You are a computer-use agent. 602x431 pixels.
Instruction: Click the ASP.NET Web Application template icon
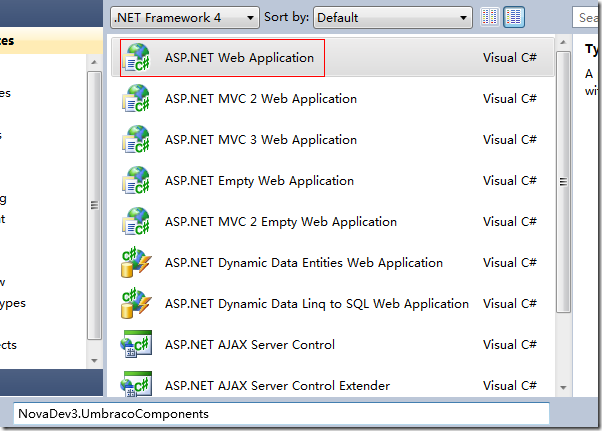(x=136, y=58)
